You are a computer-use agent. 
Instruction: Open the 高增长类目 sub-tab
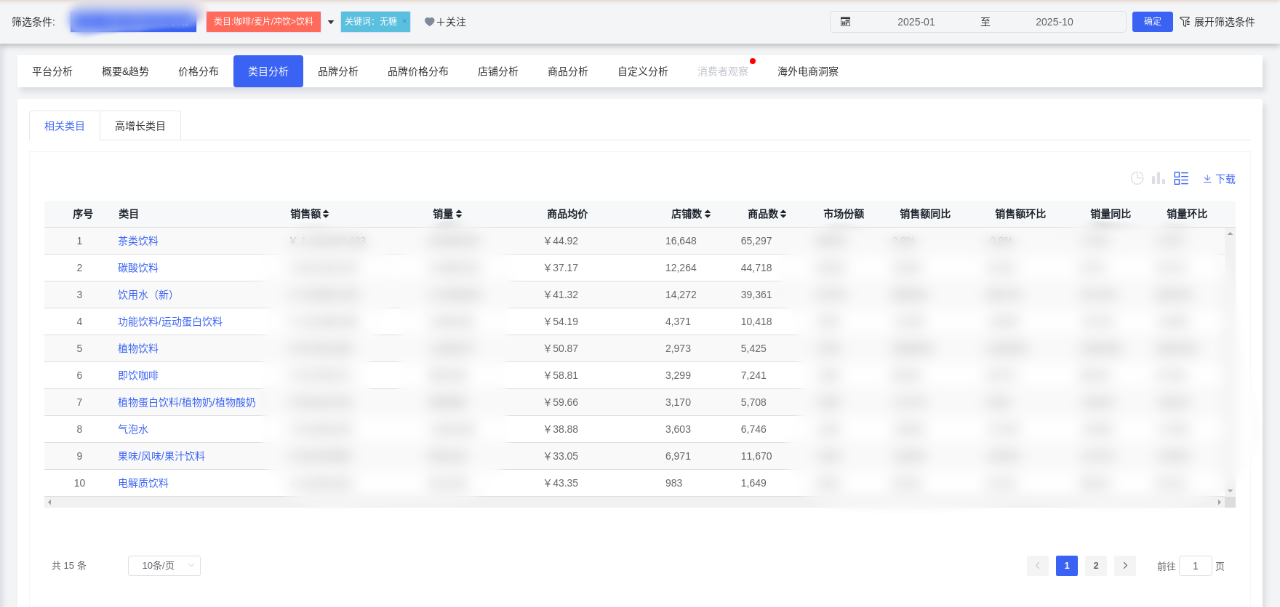click(x=140, y=126)
